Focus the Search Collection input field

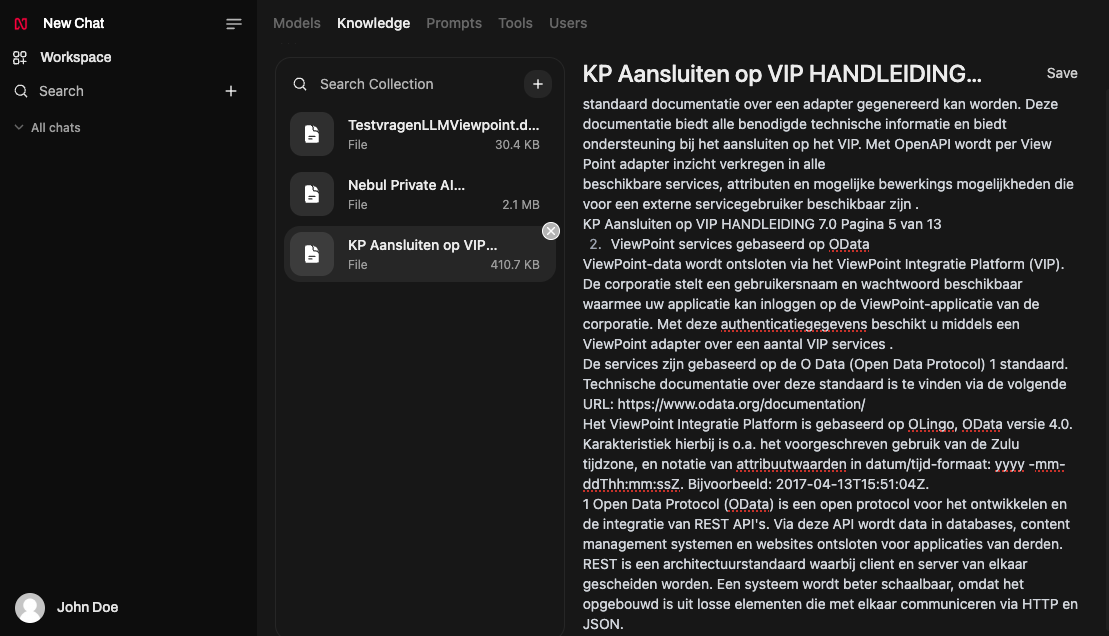417,84
